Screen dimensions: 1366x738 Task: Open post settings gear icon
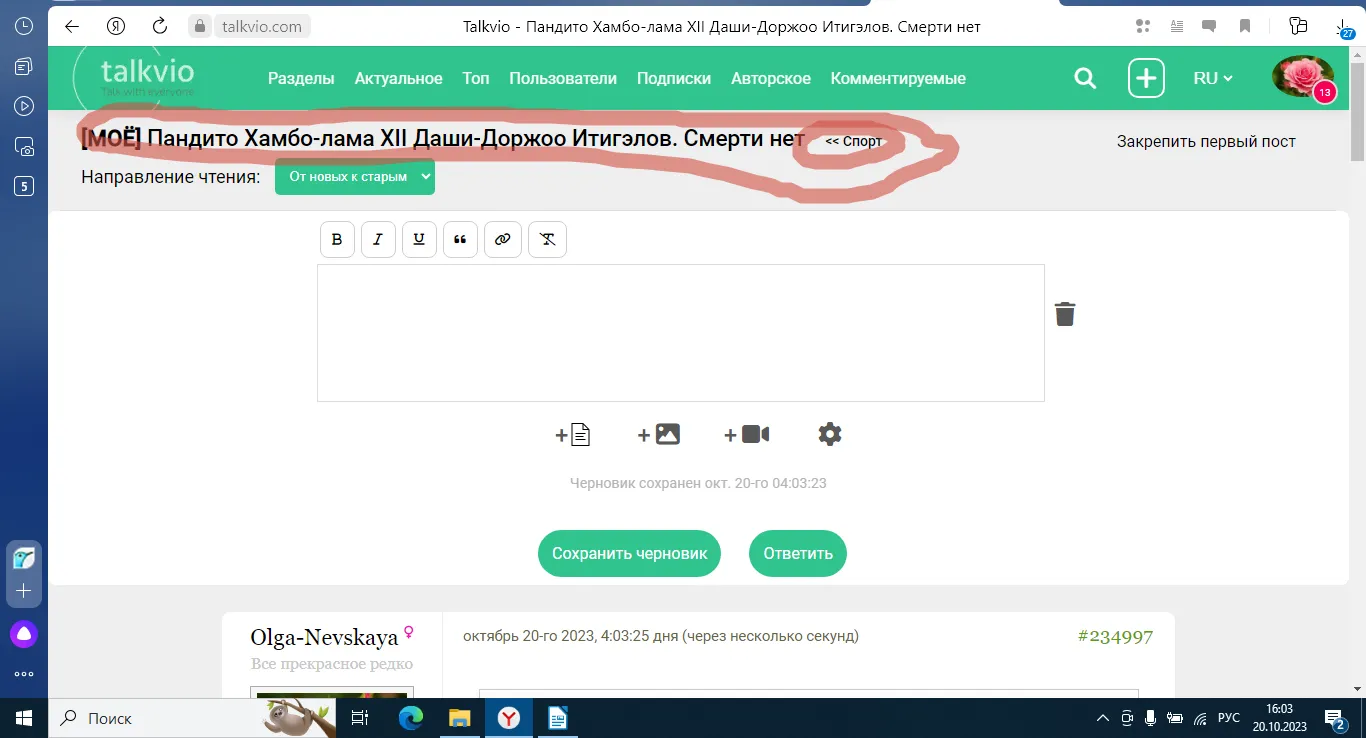coord(830,434)
